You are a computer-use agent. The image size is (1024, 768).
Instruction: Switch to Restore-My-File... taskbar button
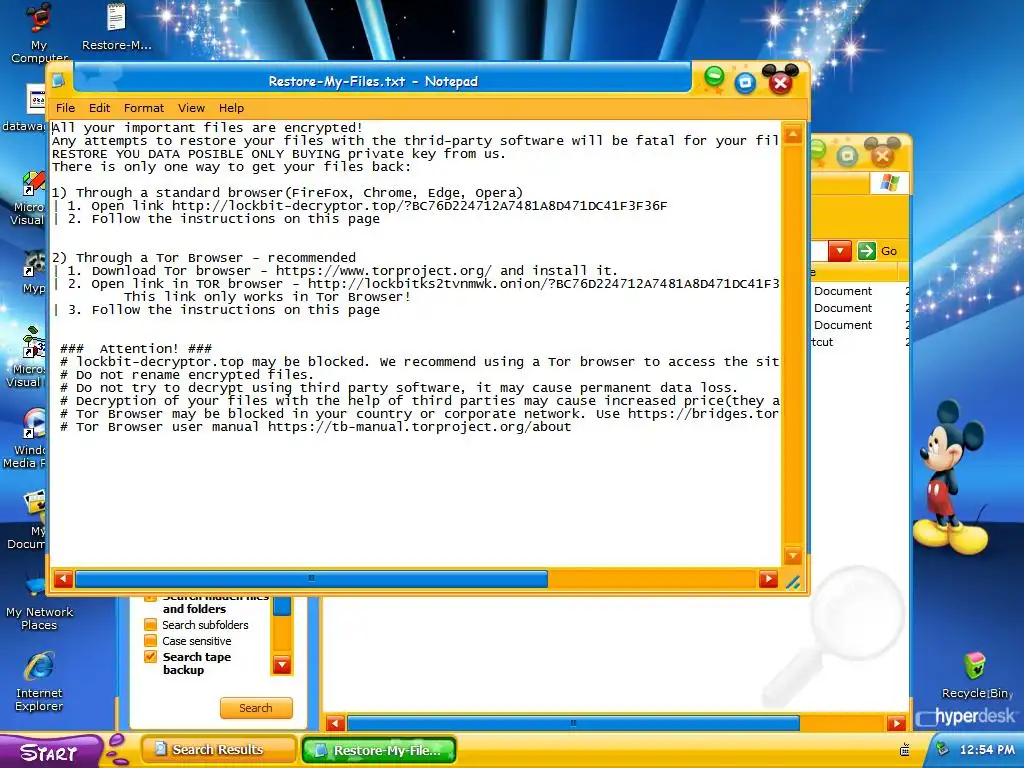pos(378,750)
